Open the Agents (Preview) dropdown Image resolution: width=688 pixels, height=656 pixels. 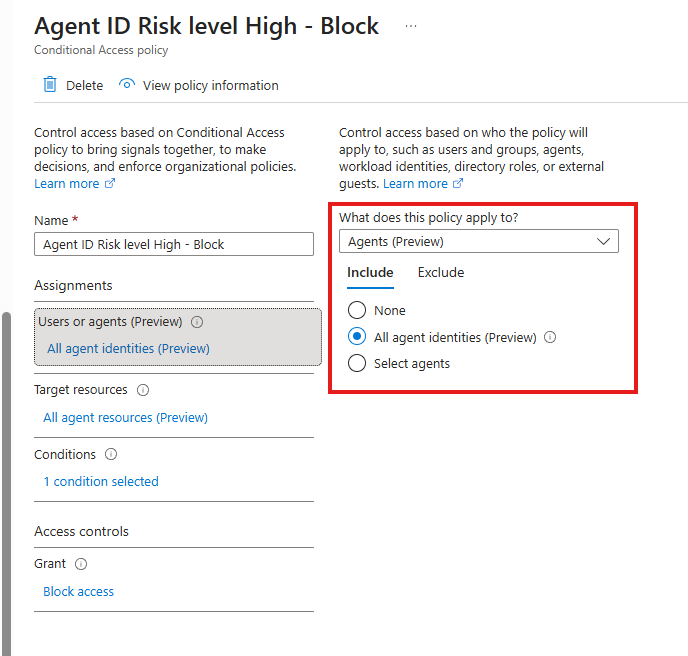[478, 241]
